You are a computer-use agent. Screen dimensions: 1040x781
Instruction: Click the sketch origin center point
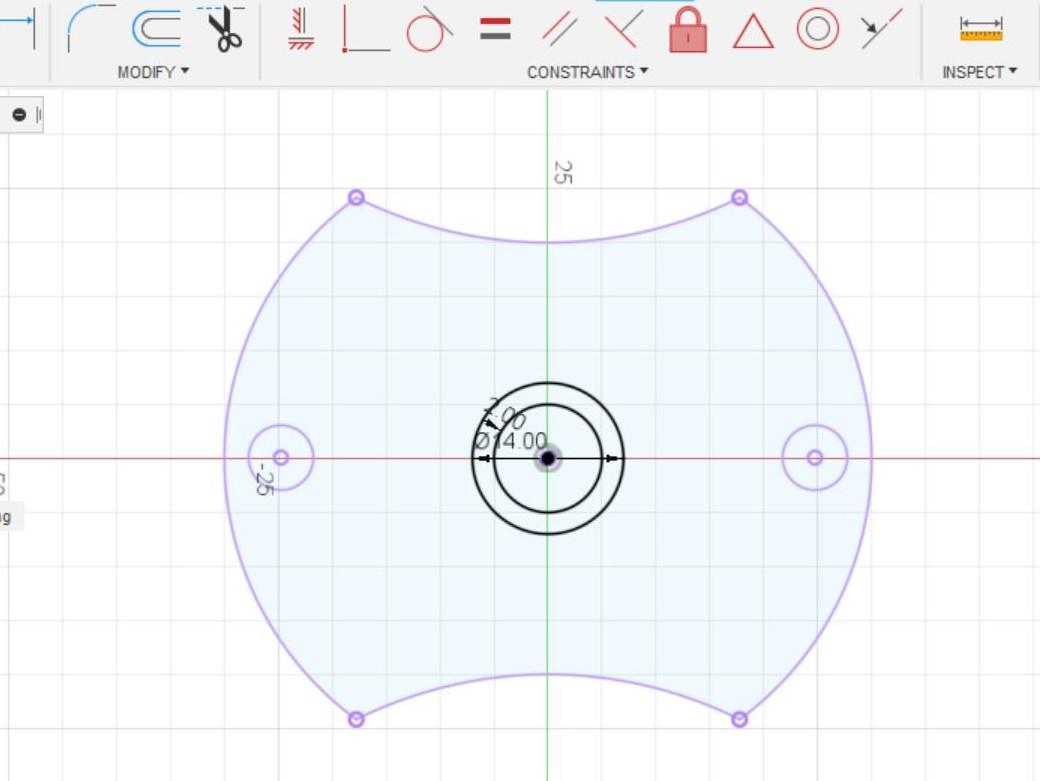point(547,458)
